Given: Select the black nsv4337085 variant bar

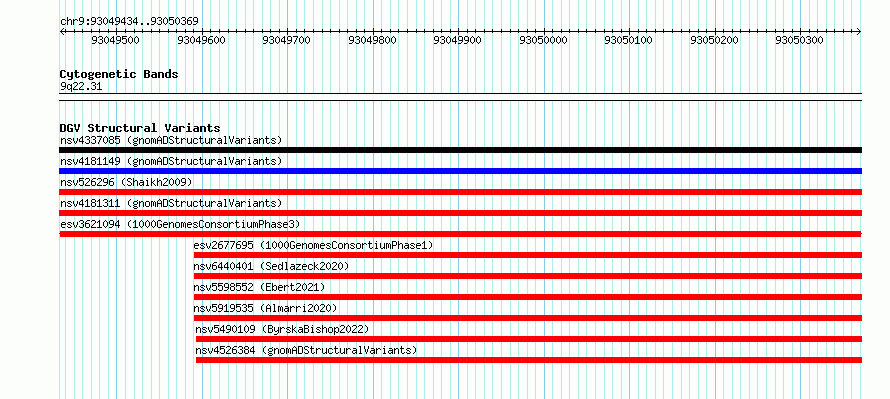Looking at the screenshot, I should [x=460, y=150].
